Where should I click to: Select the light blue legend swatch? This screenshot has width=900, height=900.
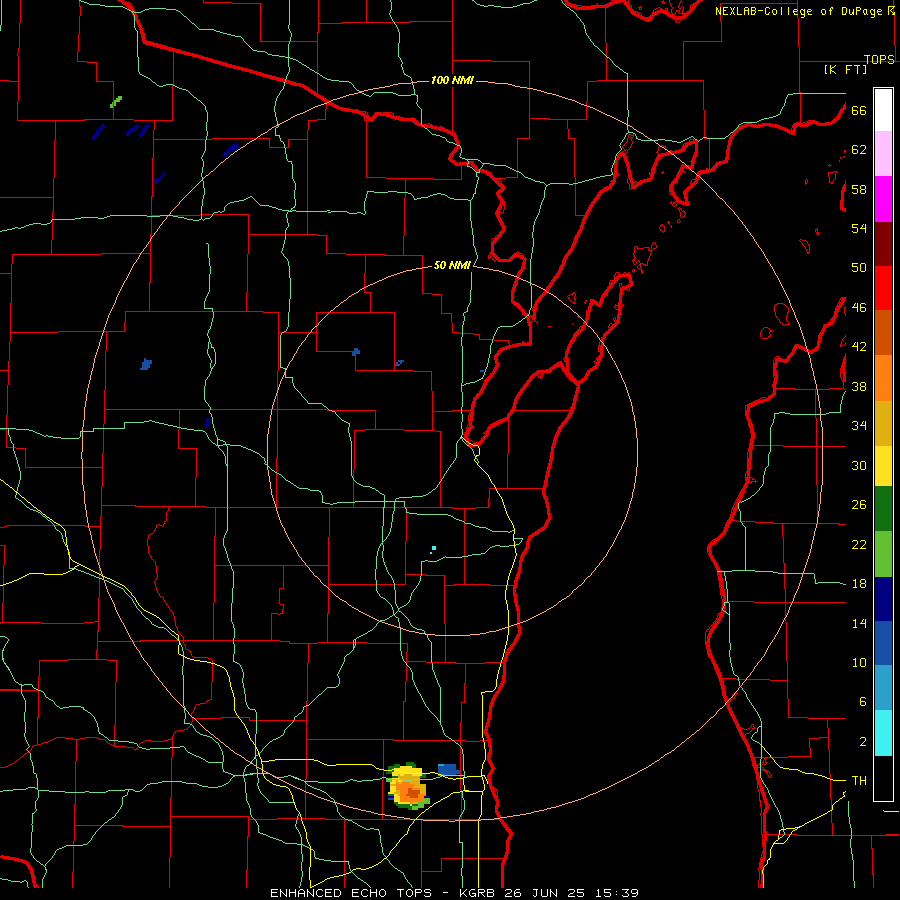coord(883,688)
